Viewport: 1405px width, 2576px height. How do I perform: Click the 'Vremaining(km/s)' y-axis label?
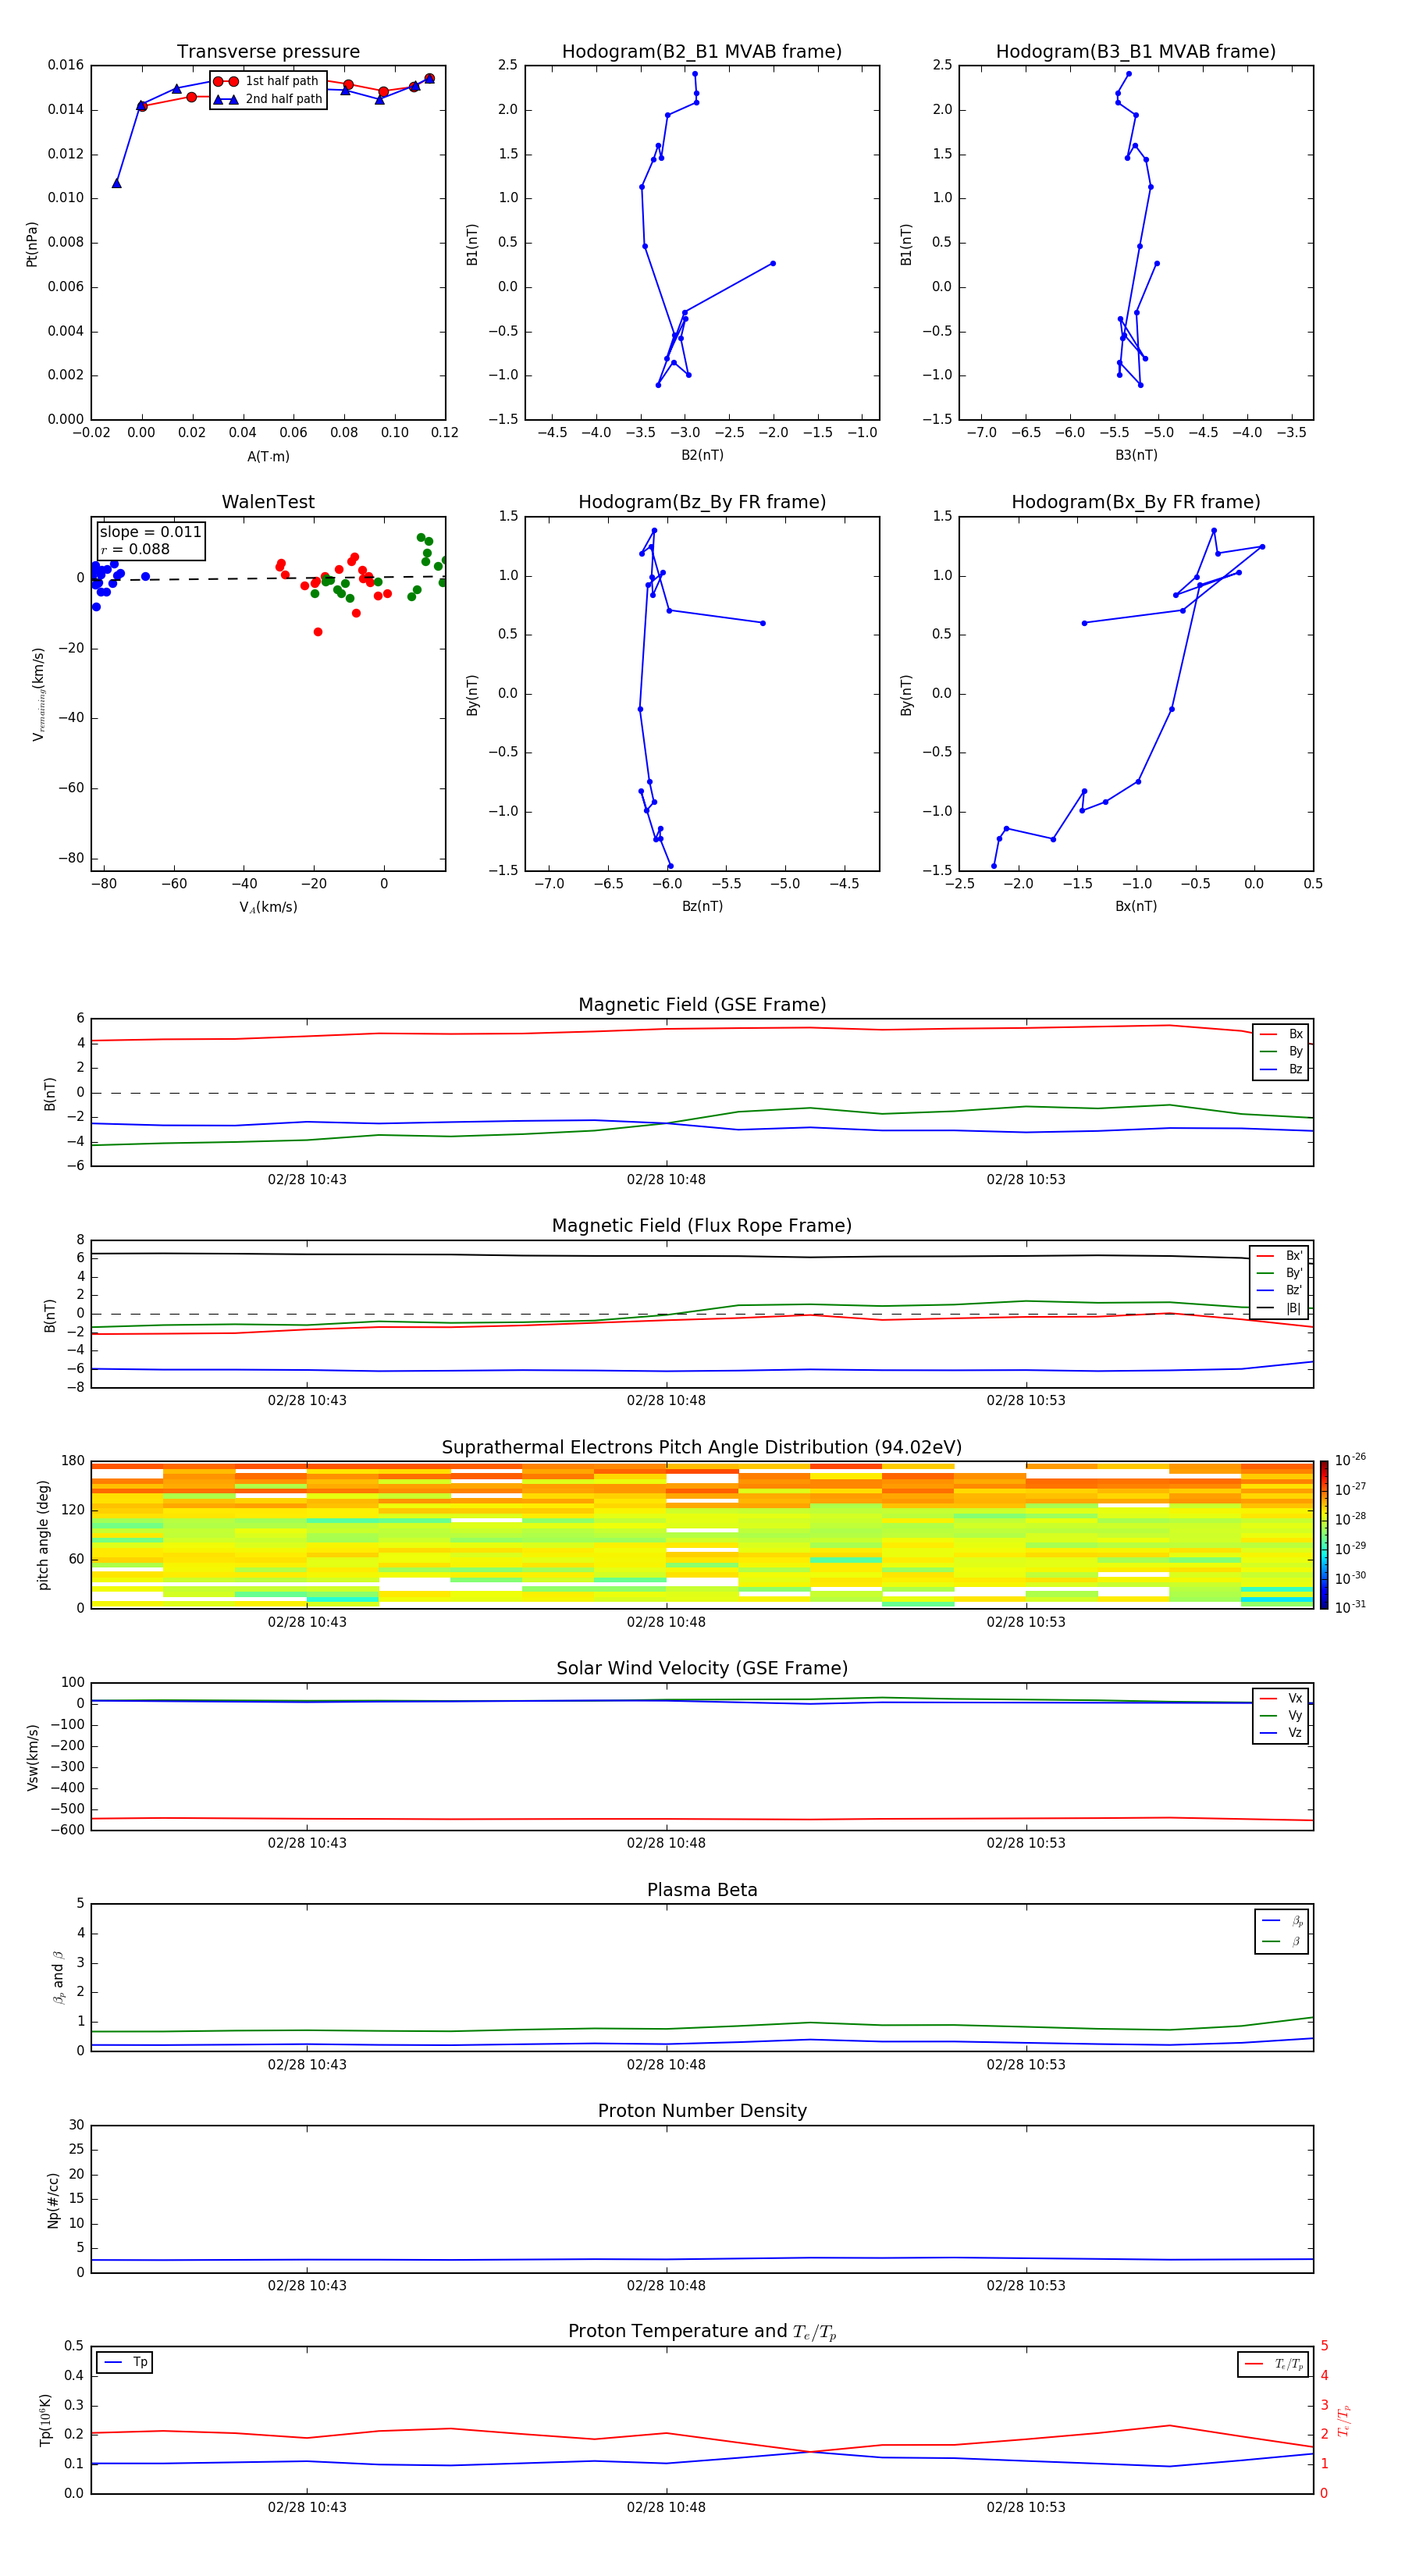coord(38,694)
